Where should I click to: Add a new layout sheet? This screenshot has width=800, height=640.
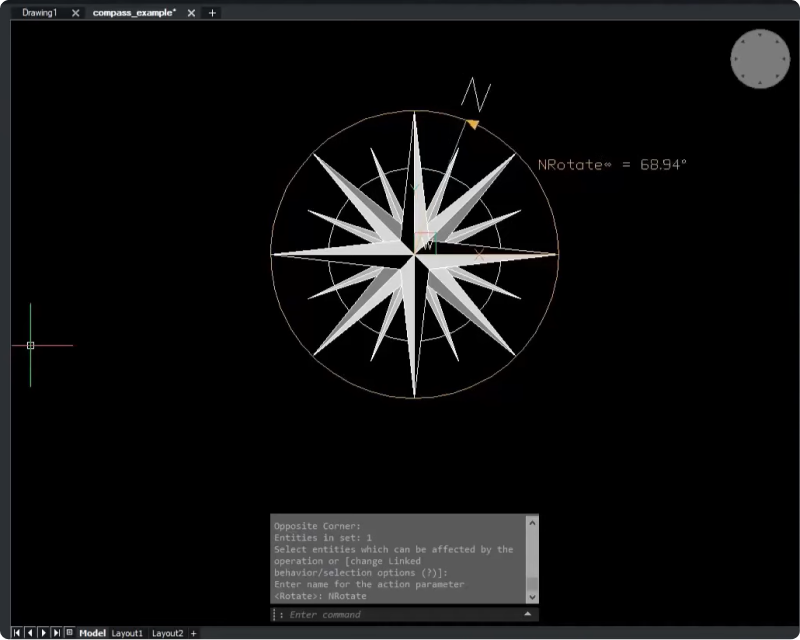(x=193, y=633)
